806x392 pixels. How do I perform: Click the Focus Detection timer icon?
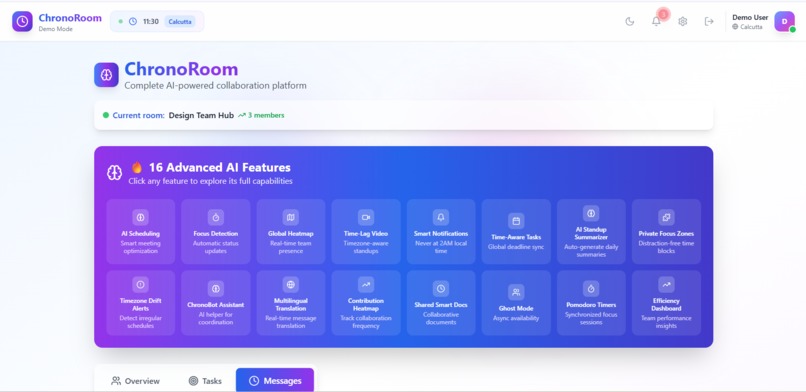point(216,217)
